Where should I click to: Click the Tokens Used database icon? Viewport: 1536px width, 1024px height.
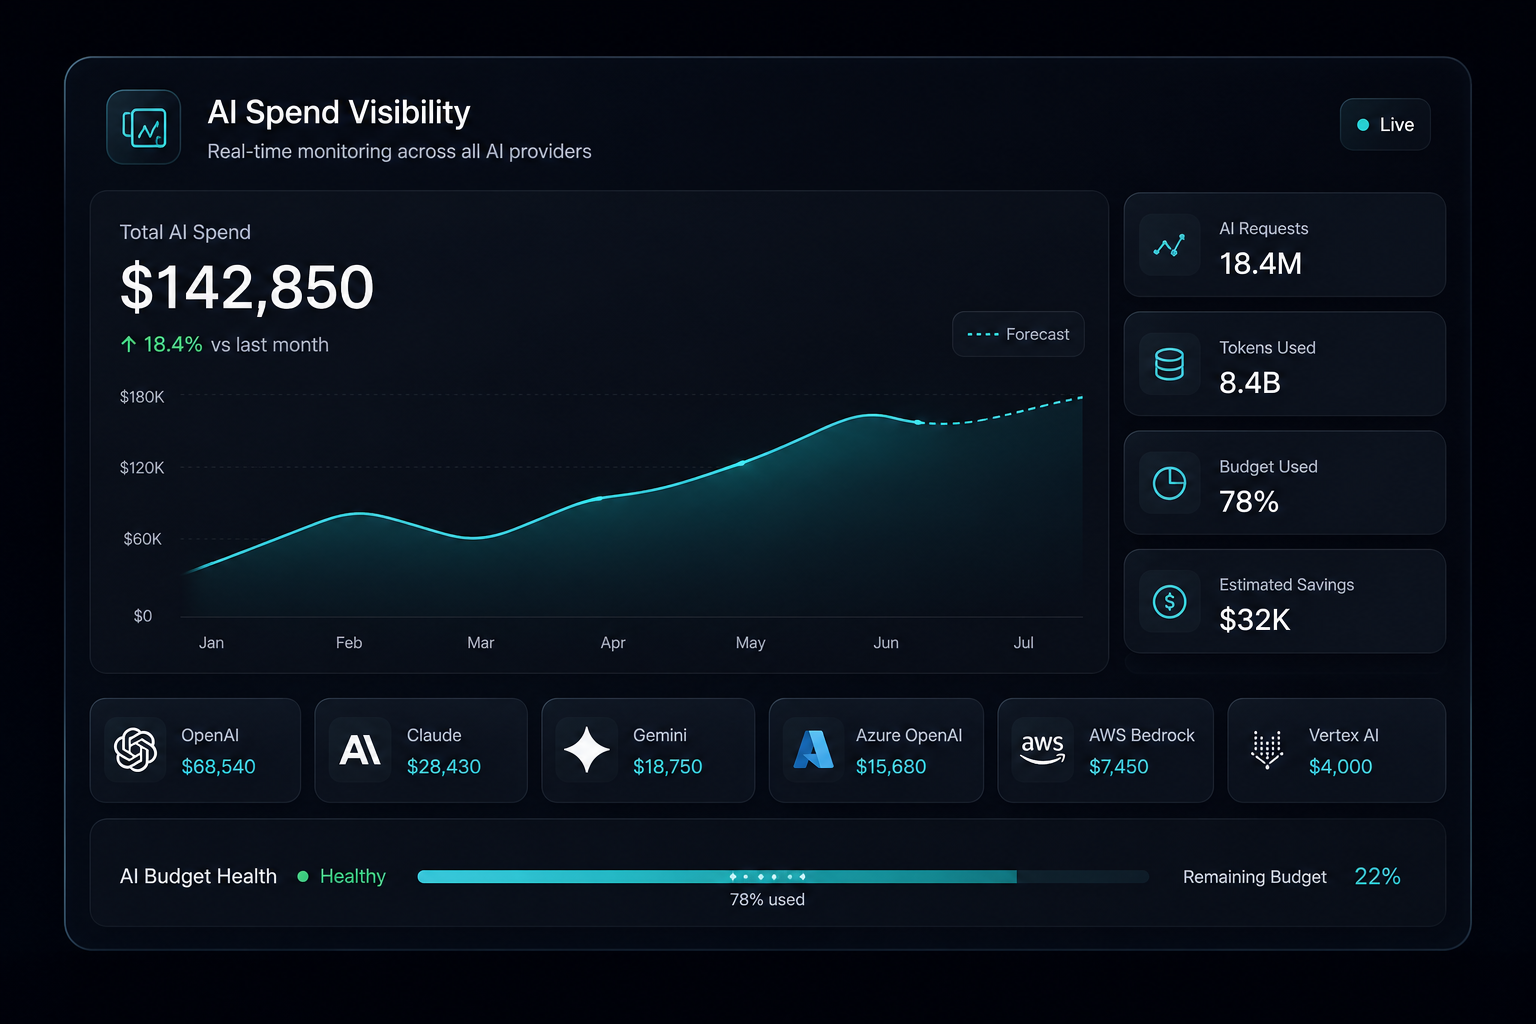(1169, 364)
